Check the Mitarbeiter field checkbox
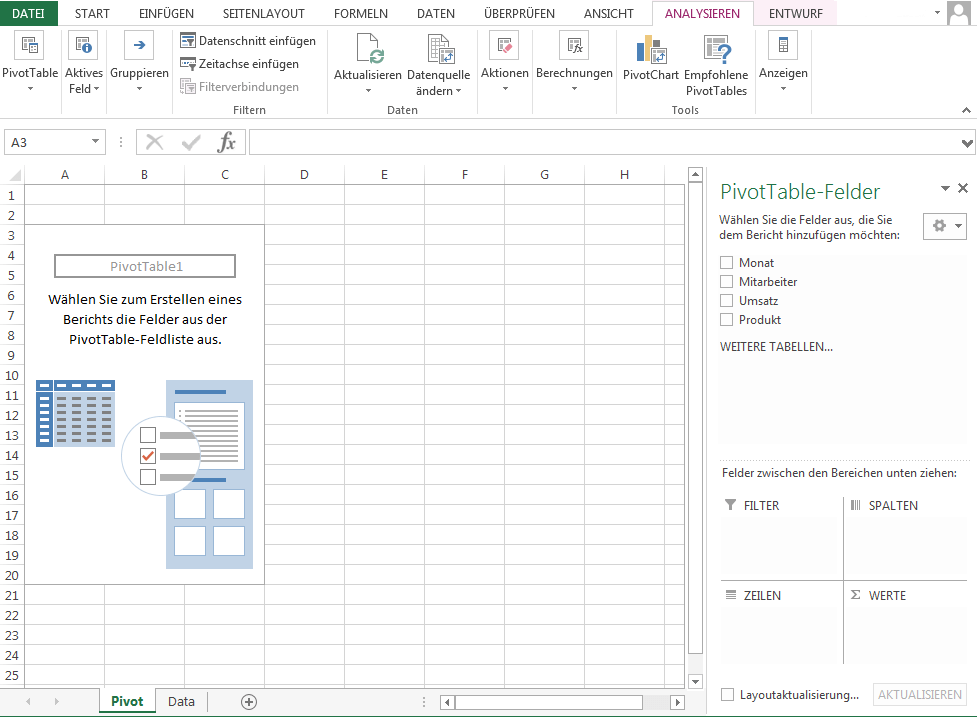This screenshot has width=977, height=717. point(727,282)
